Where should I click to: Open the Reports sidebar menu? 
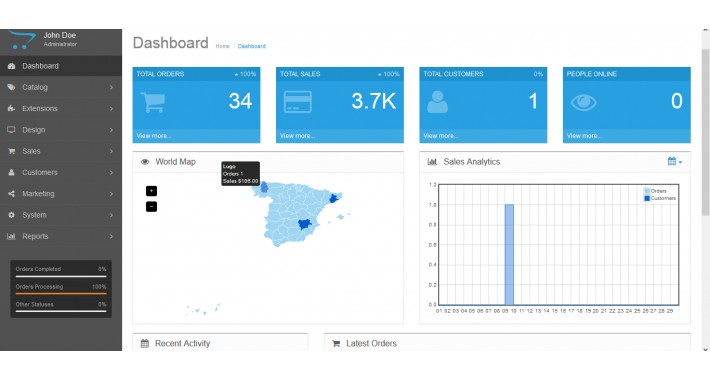[61, 236]
